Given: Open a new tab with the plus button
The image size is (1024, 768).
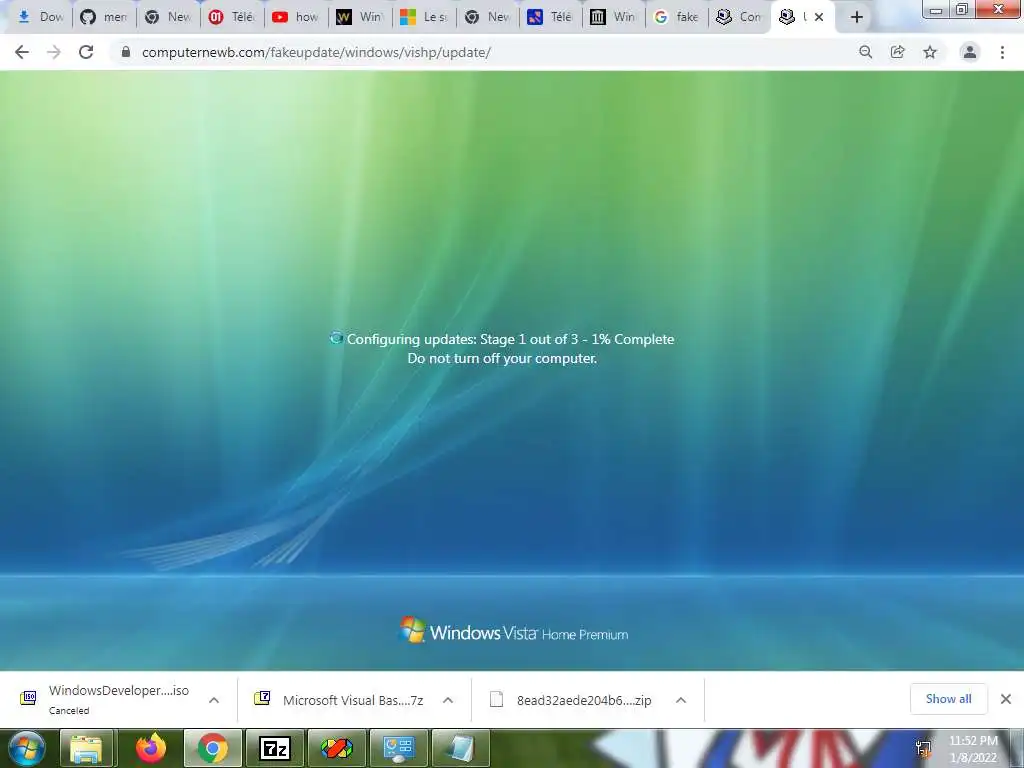Looking at the screenshot, I should [x=857, y=18].
